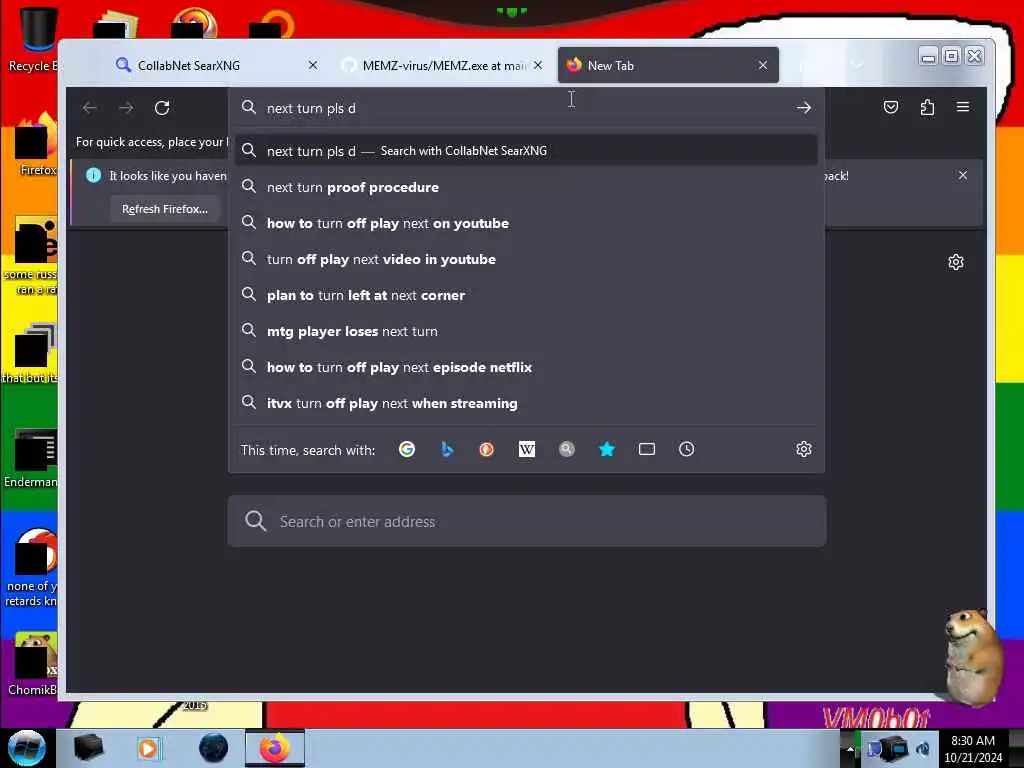This screenshot has height=768, width=1024.
Task: Close the CollabNet SearXNG tab
Action: pyautogui.click(x=313, y=65)
